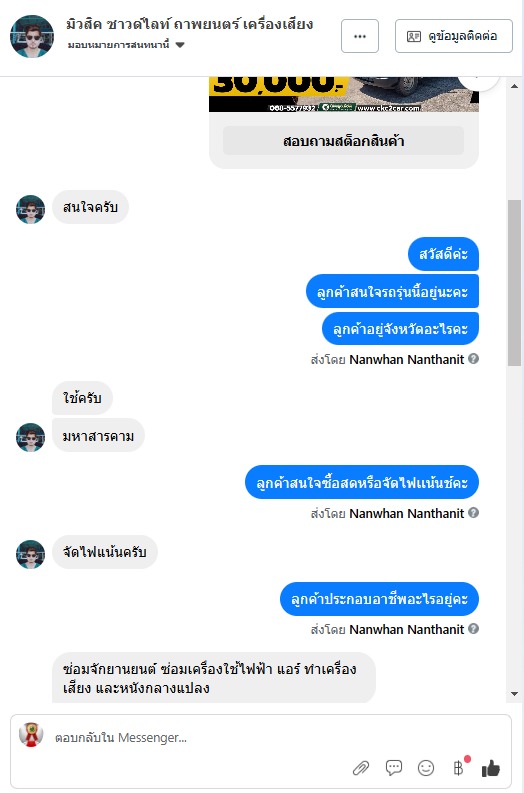Viewport: 524px width, 793px height.
Task: Click the page avatar beside reply box
Action: click(31, 735)
